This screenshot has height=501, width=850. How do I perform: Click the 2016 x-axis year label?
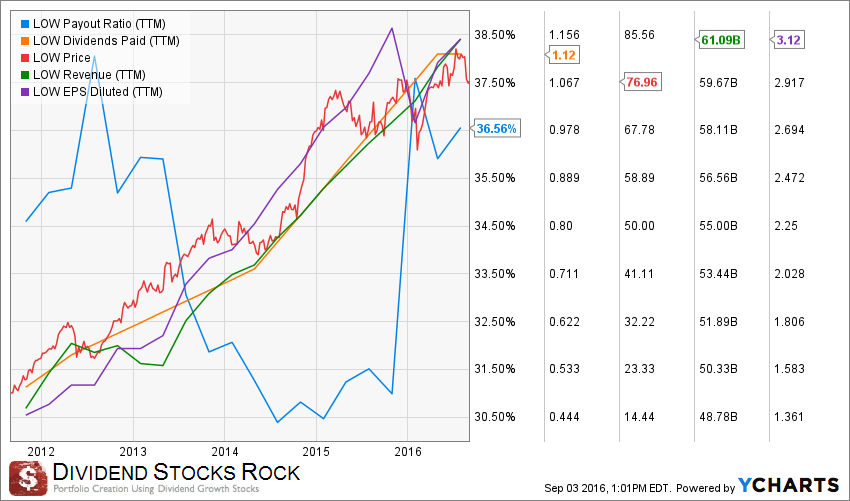pyautogui.click(x=408, y=452)
